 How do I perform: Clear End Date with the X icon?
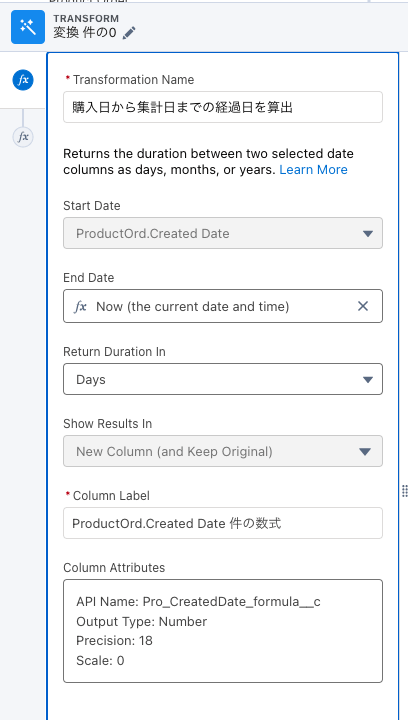point(363,306)
